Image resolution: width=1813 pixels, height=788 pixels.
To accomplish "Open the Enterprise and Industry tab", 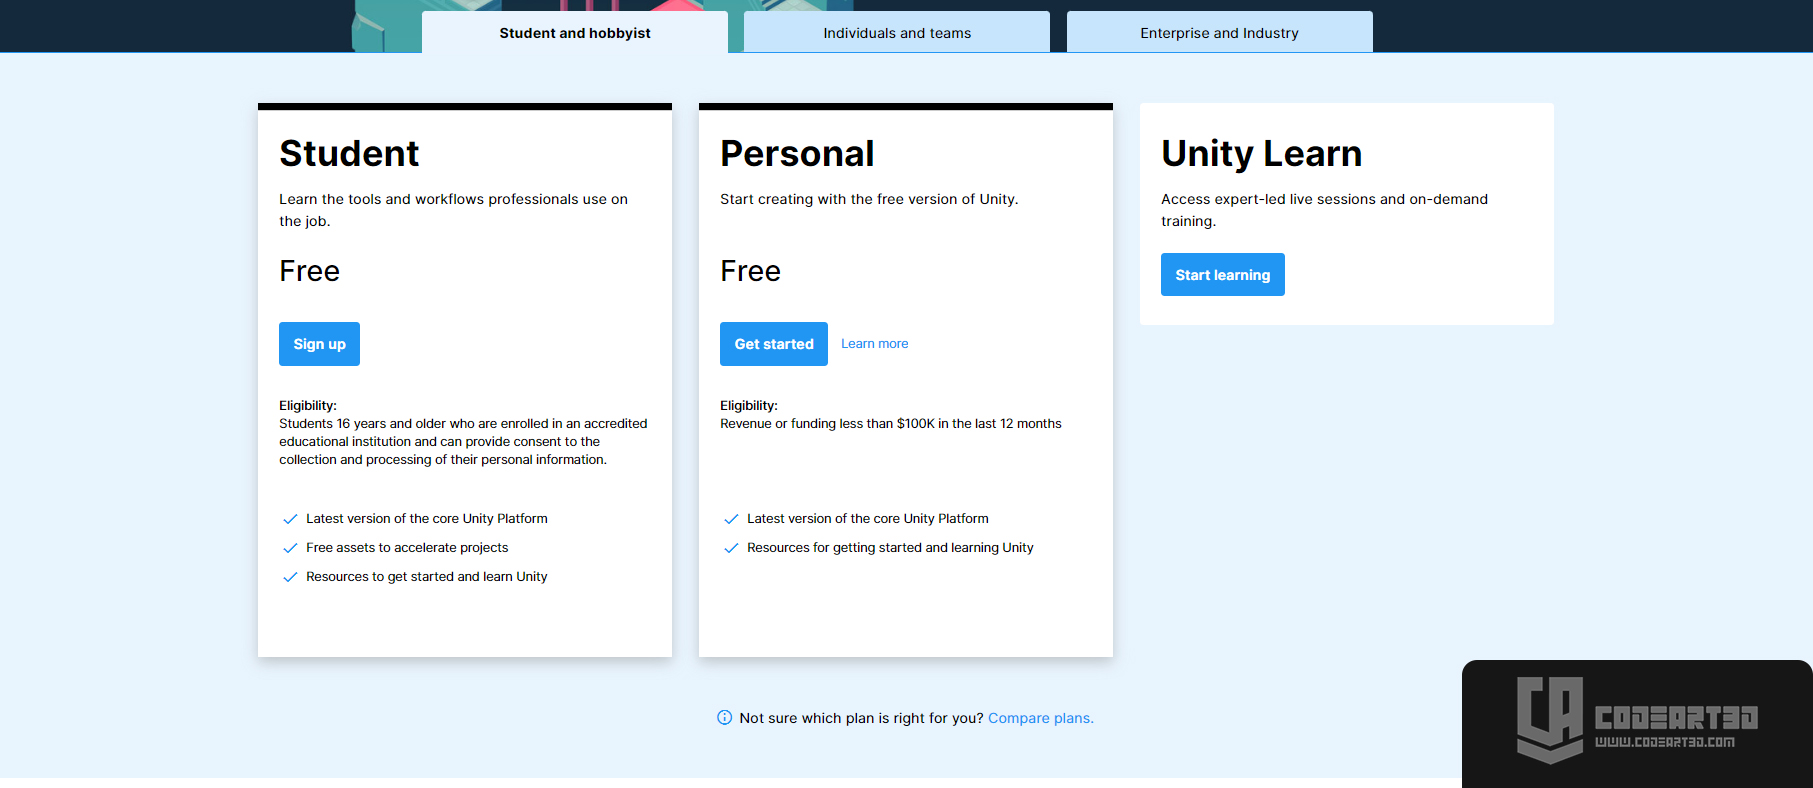I will 1220,32.
